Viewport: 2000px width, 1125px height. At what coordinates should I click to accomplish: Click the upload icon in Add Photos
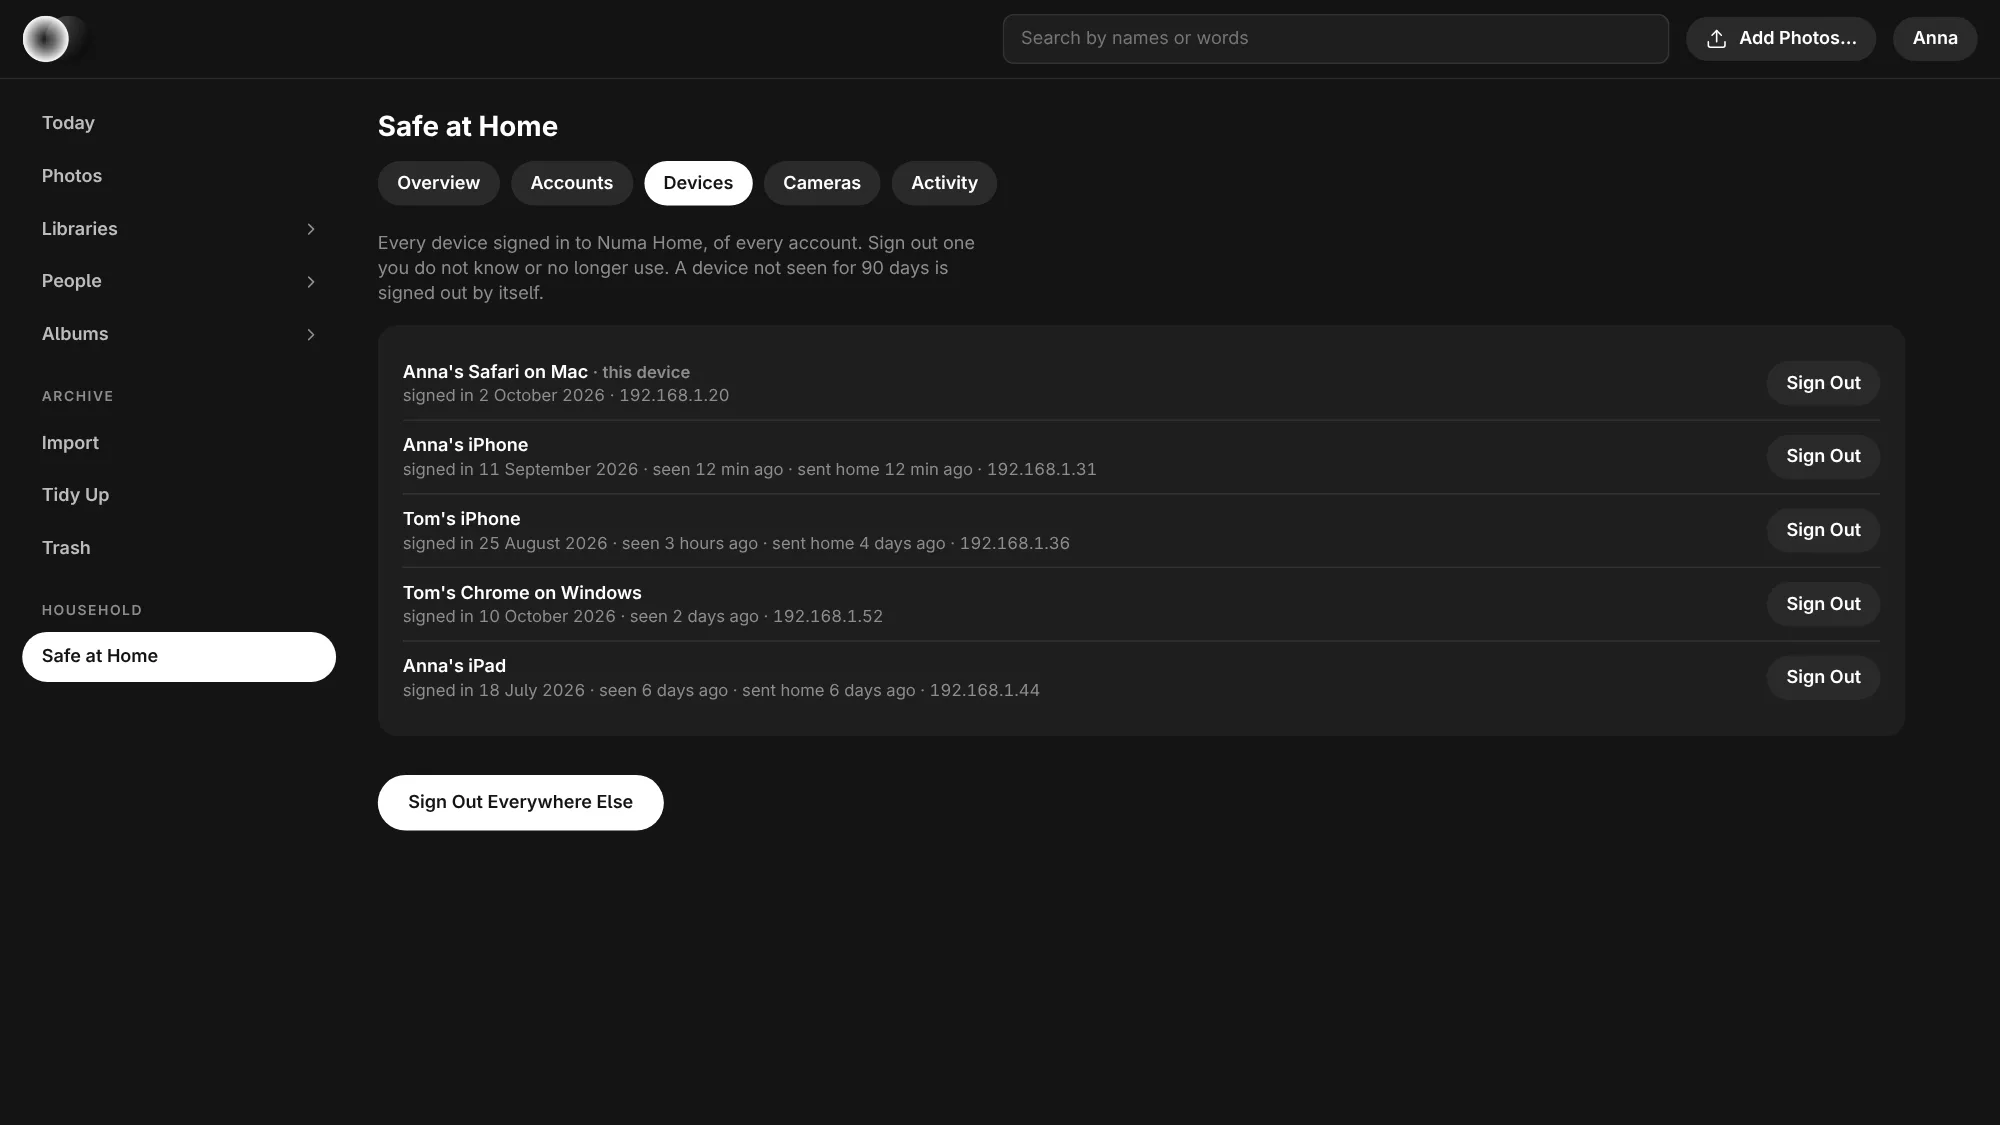[x=1716, y=39]
